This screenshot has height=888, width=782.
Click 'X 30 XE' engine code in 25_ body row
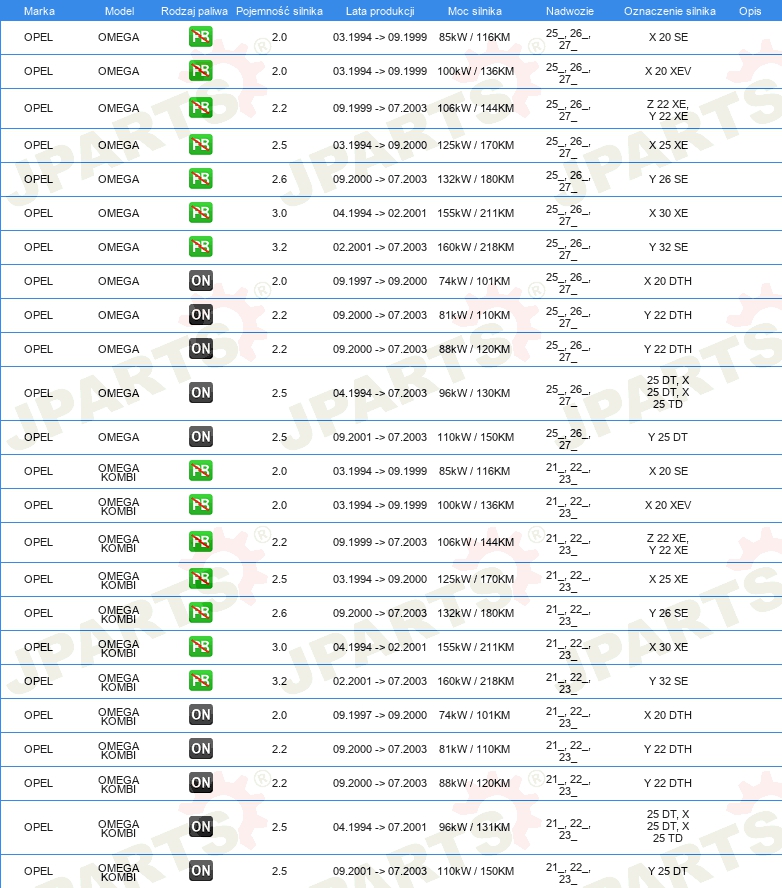[668, 213]
